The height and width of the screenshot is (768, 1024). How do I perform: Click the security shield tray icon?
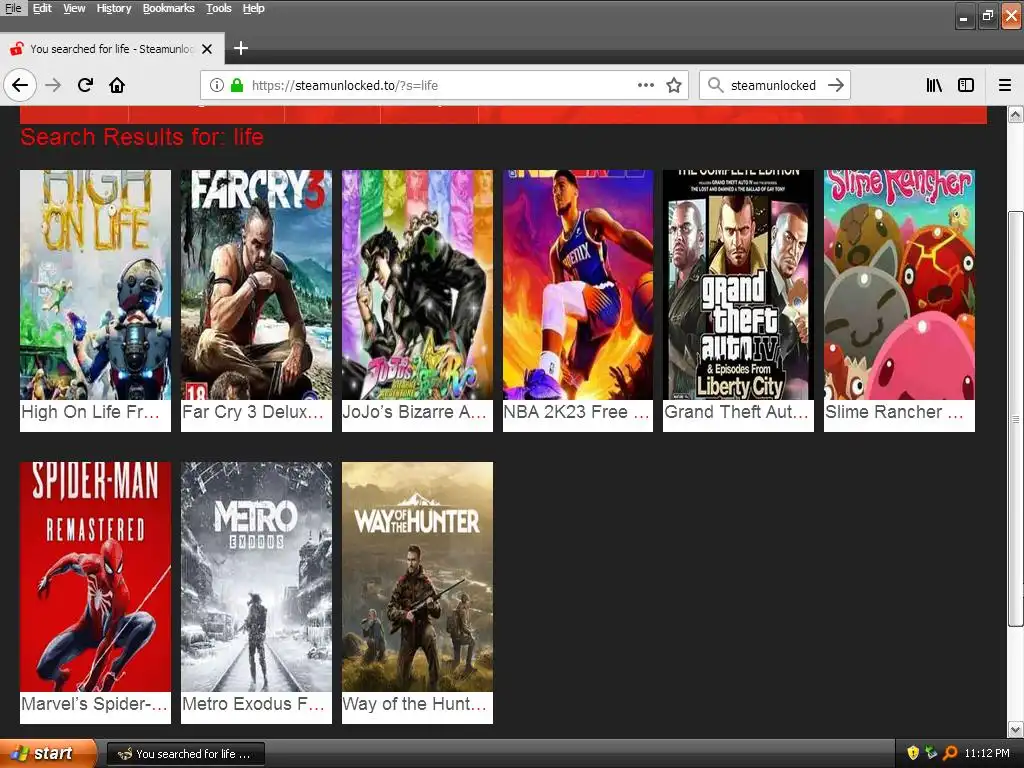coord(913,753)
